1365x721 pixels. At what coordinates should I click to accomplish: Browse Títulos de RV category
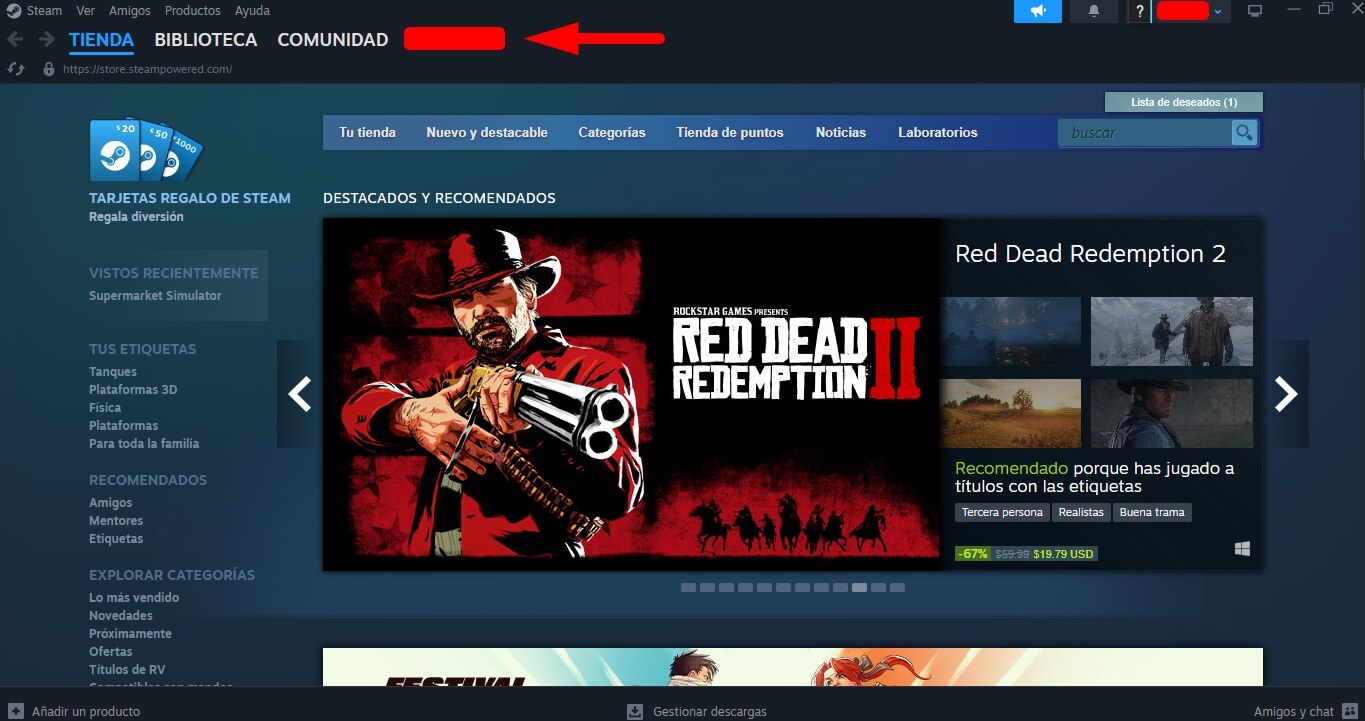coord(127,670)
